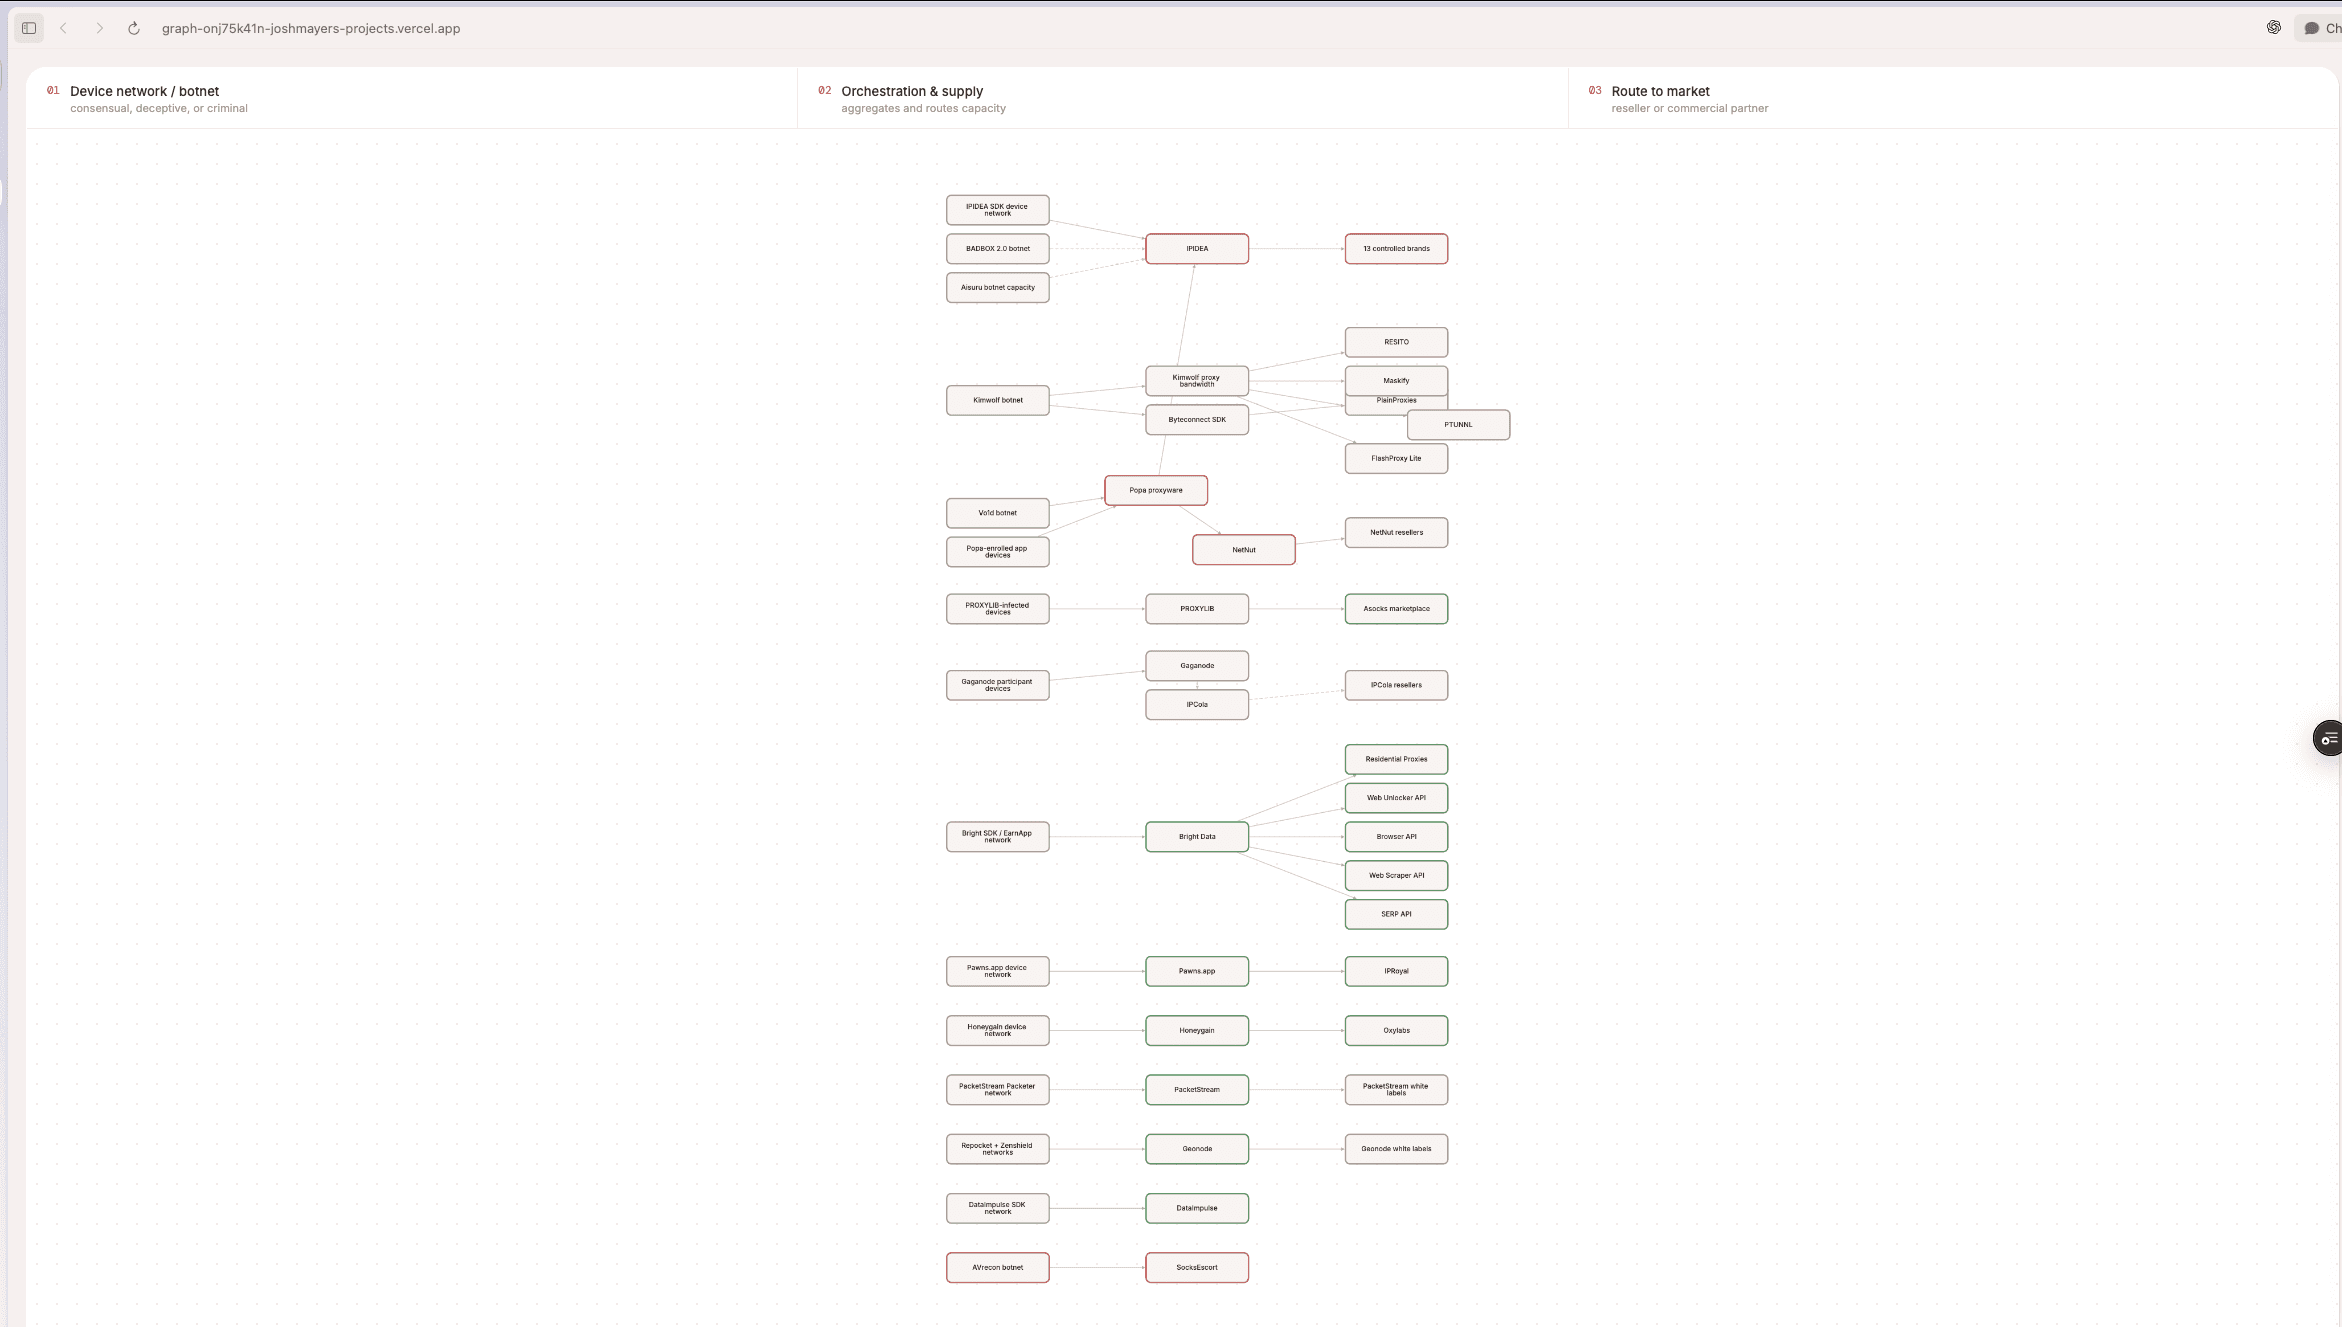Open the floating panel button on right edge
2342x1327 pixels.
(2329, 739)
